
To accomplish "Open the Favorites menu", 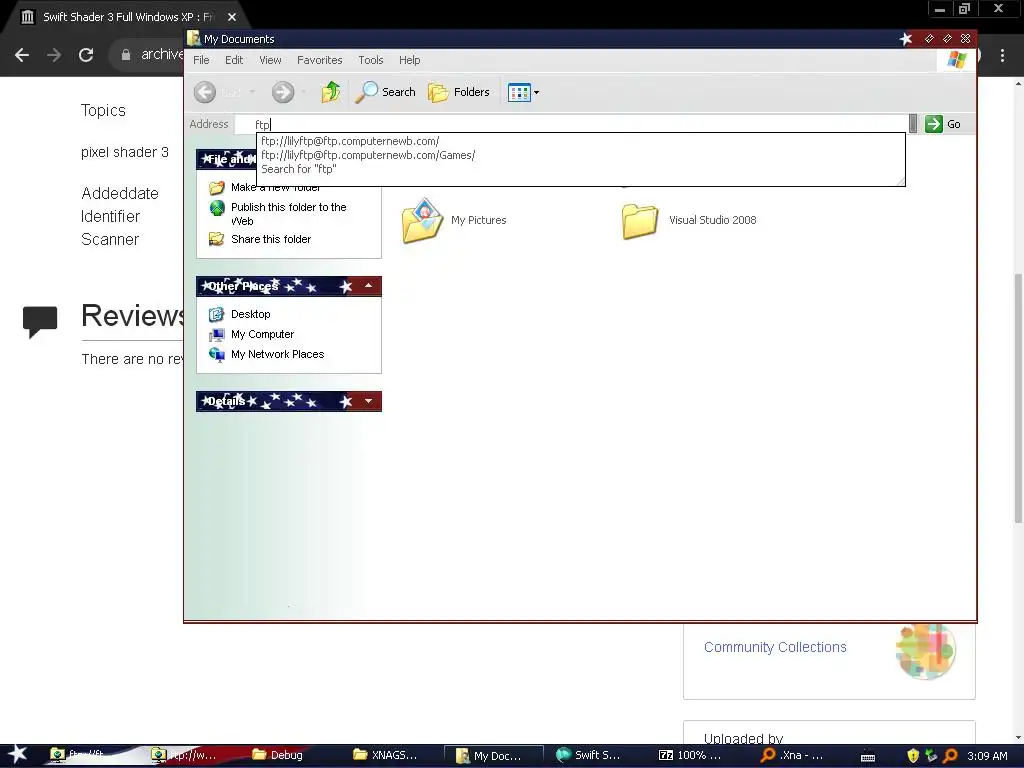I will [x=319, y=60].
